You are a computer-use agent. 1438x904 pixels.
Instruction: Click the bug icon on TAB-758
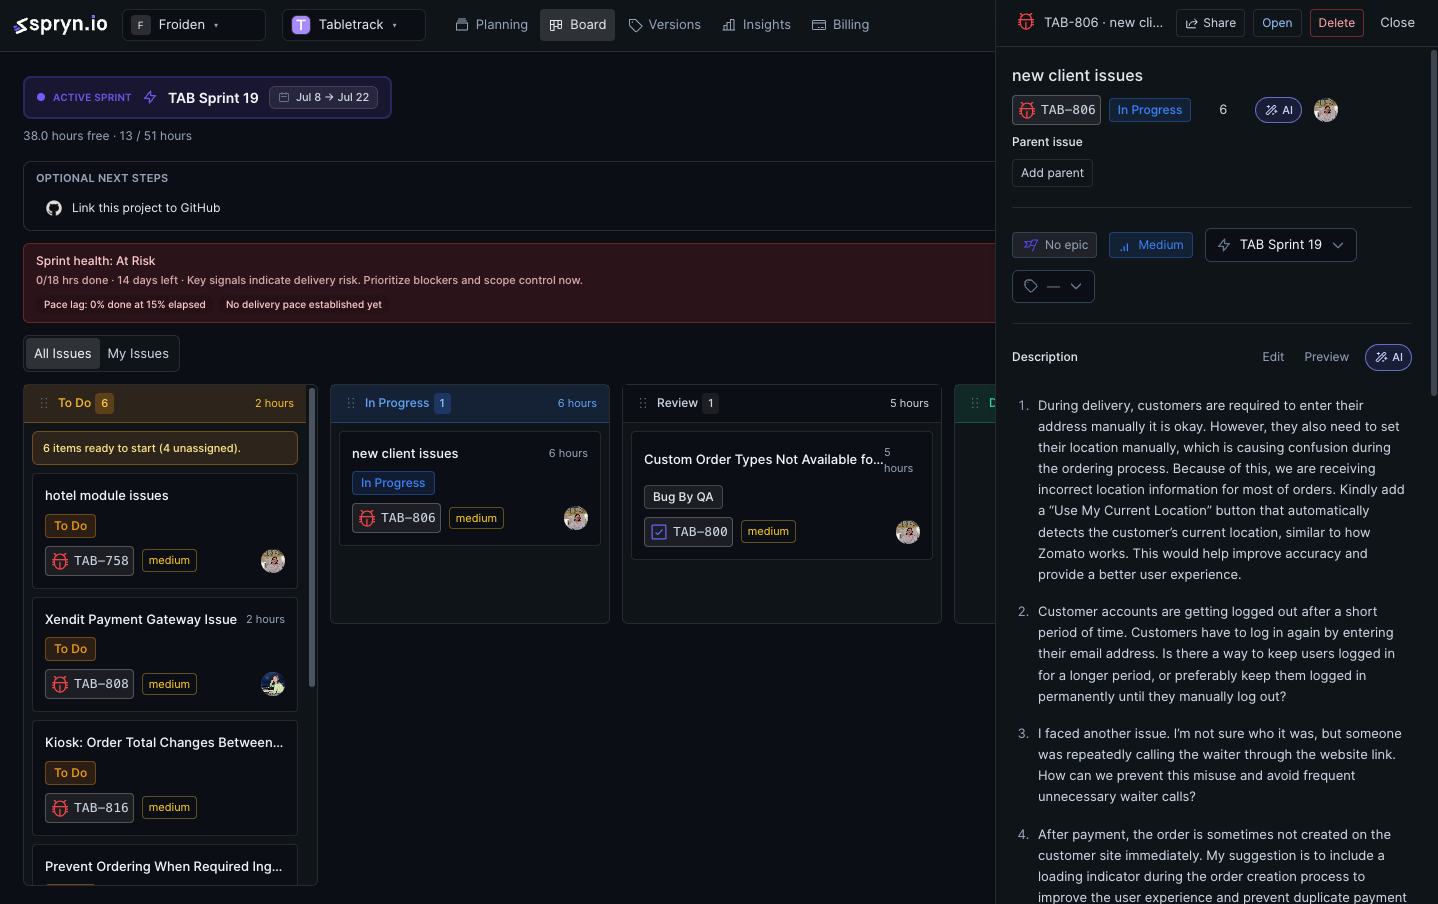(60, 561)
